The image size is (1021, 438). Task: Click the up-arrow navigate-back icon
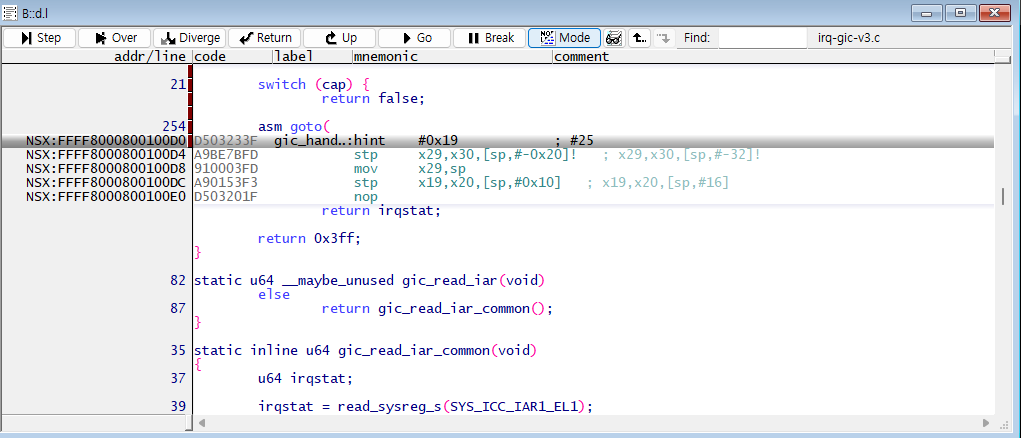(x=640, y=38)
